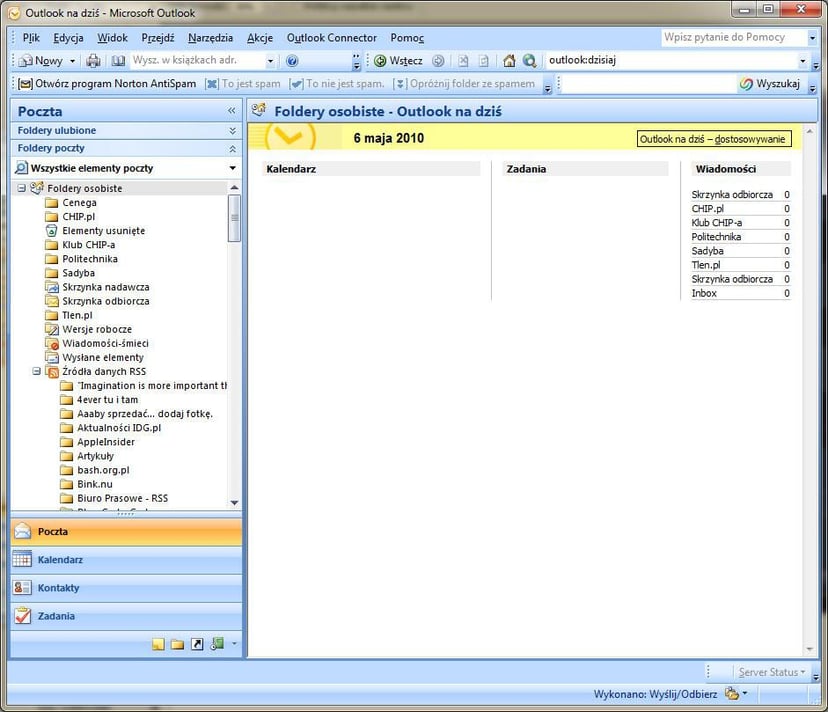Click the Home icon in the web toolbar
The width and height of the screenshot is (828, 712).
(509, 61)
